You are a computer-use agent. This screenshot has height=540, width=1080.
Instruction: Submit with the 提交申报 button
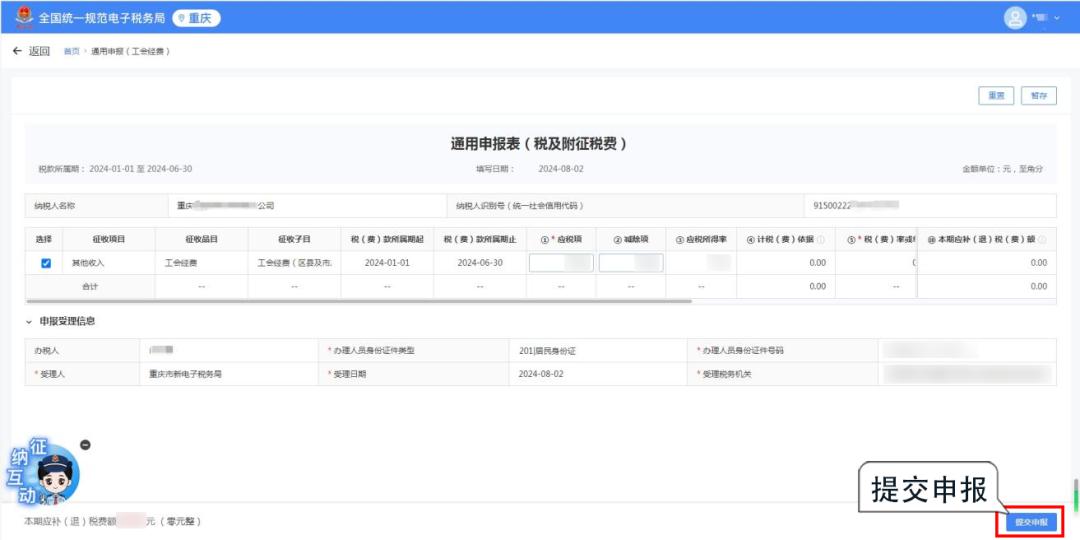(1031, 522)
